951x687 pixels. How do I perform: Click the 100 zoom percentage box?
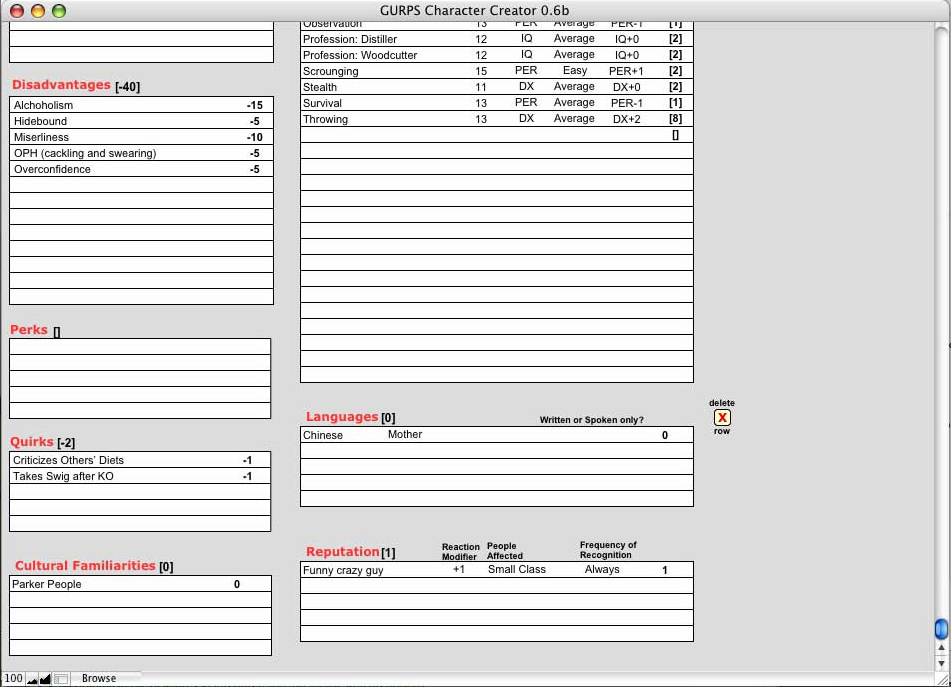point(13,679)
